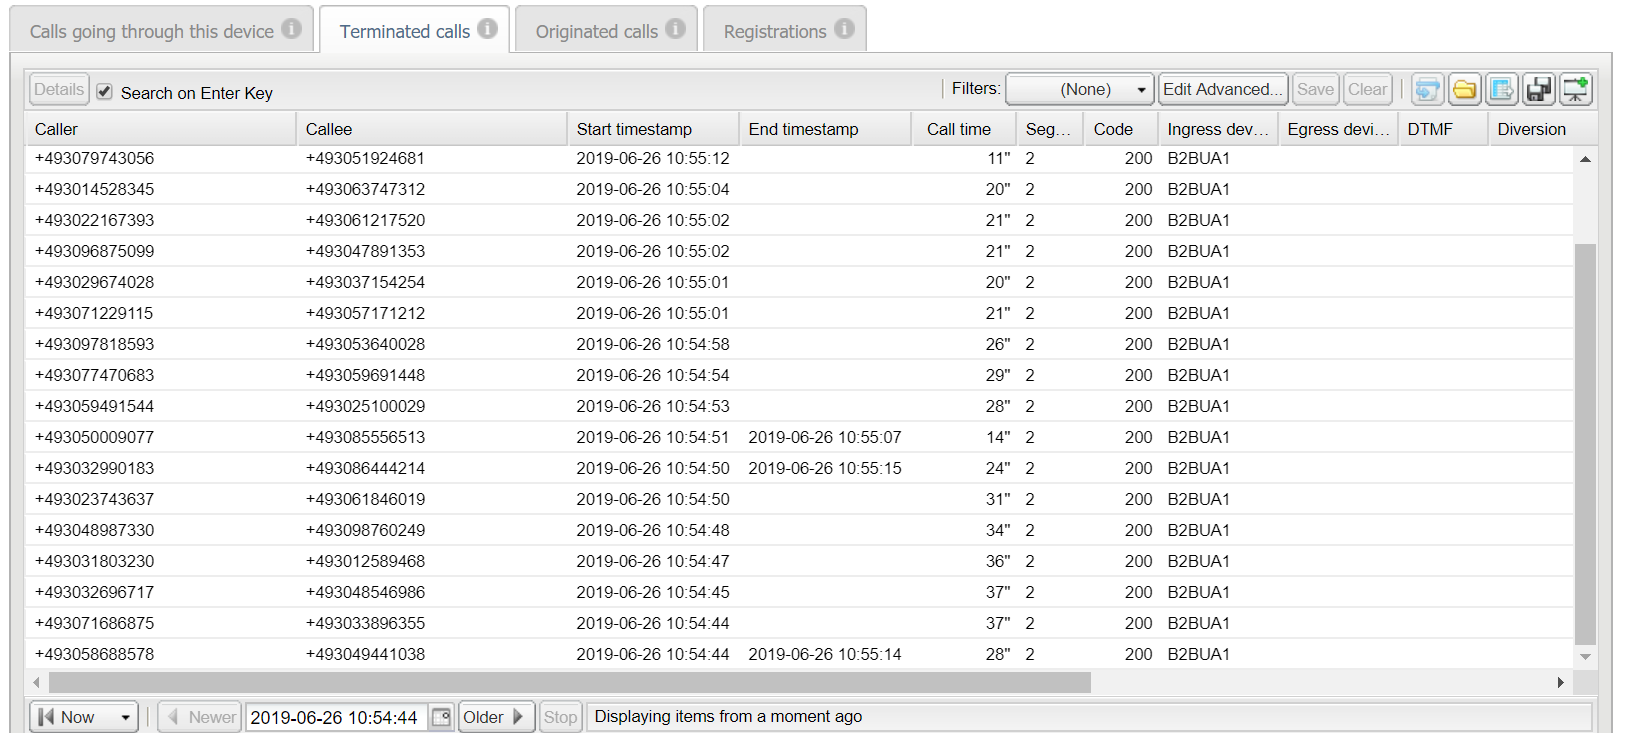This screenshot has width=1625, height=733.
Task: Click info icon beside Originated calls
Action: click(x=676, y=29)
